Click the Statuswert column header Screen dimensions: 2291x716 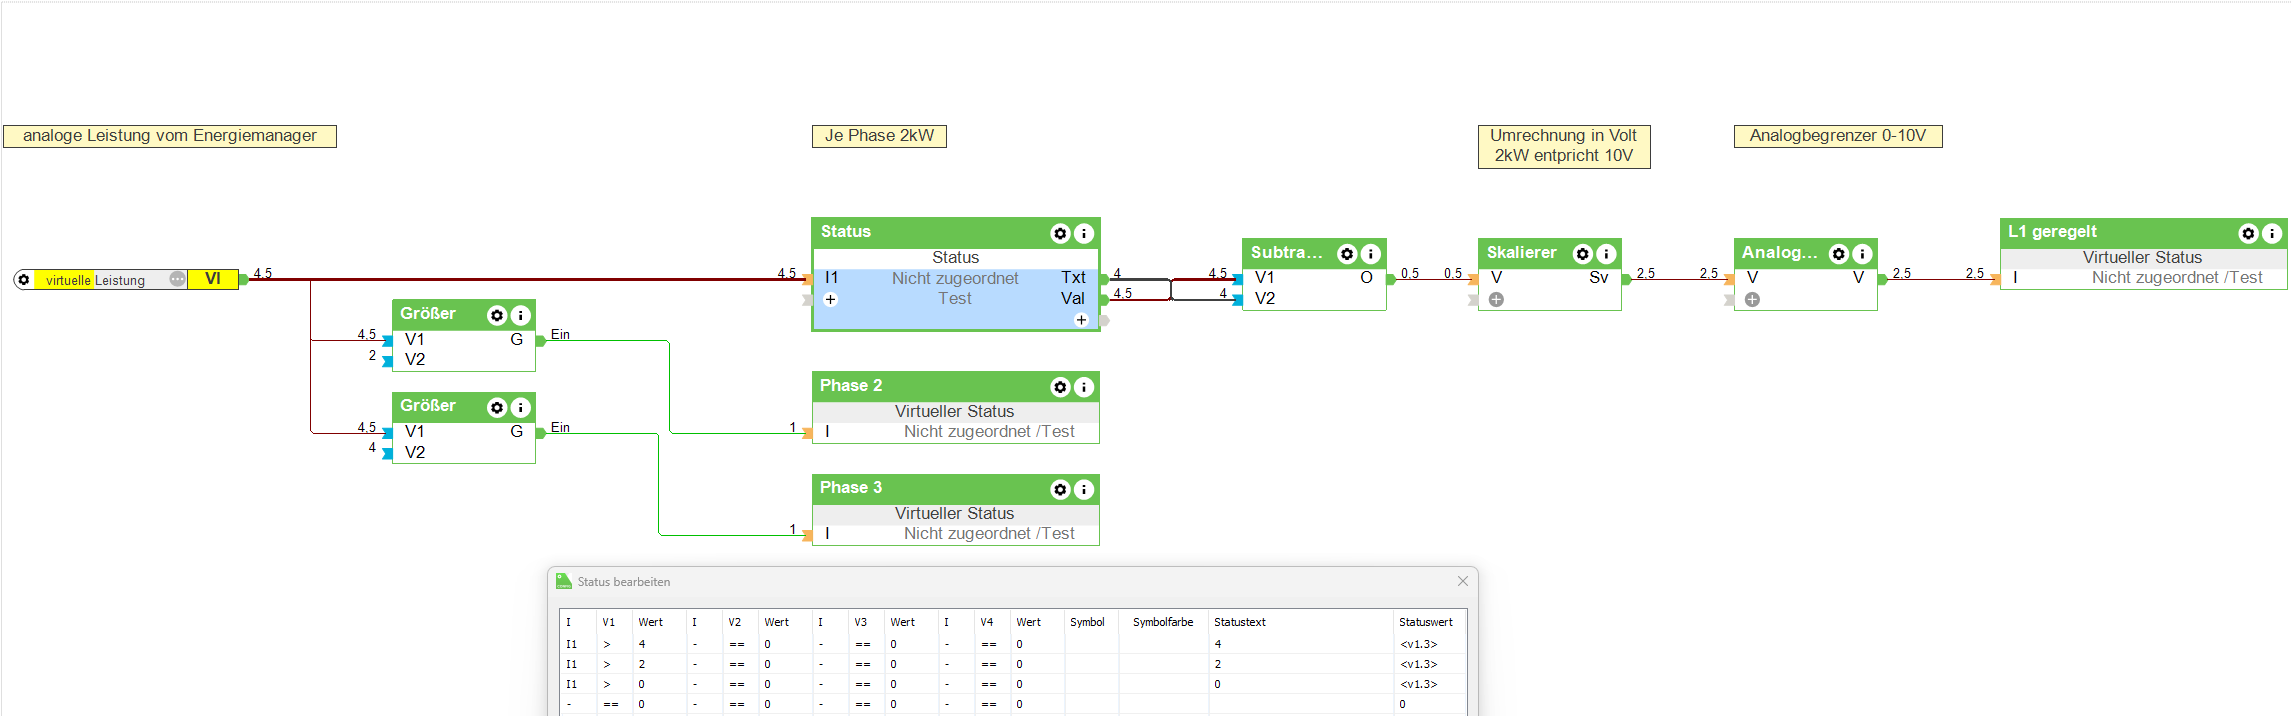coord(1426,622)
